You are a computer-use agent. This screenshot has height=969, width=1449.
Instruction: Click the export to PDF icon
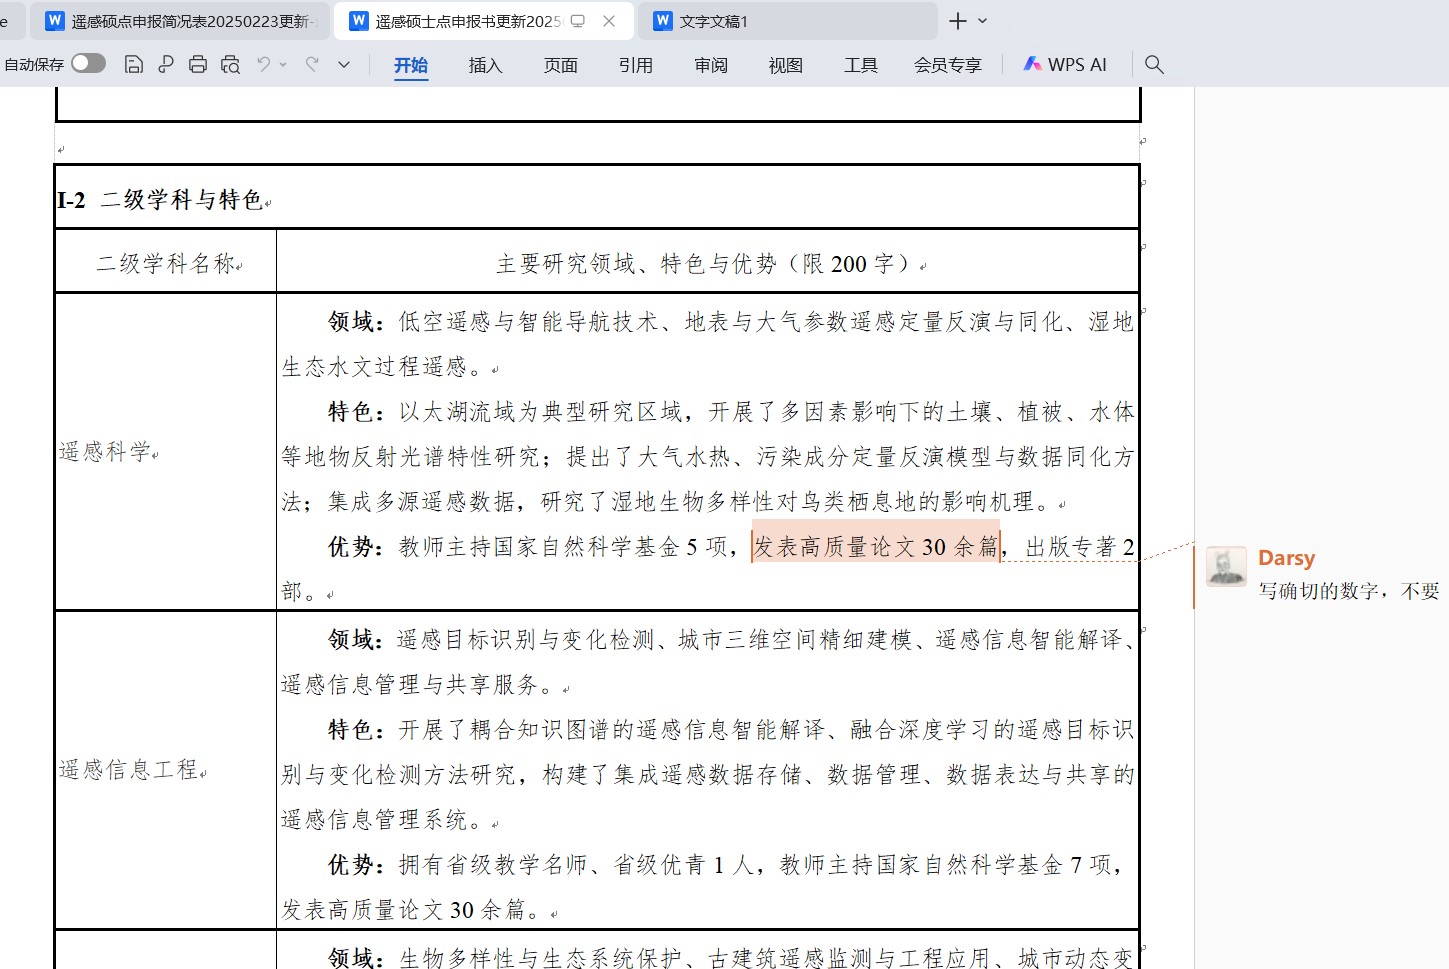[x=166, y=65]
